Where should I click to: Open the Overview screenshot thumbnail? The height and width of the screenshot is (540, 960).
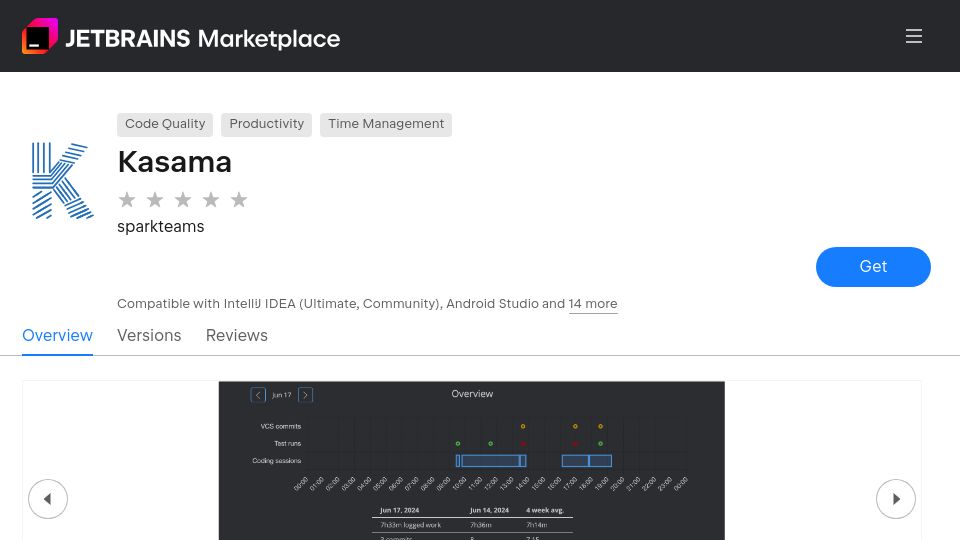pos(471,460)
